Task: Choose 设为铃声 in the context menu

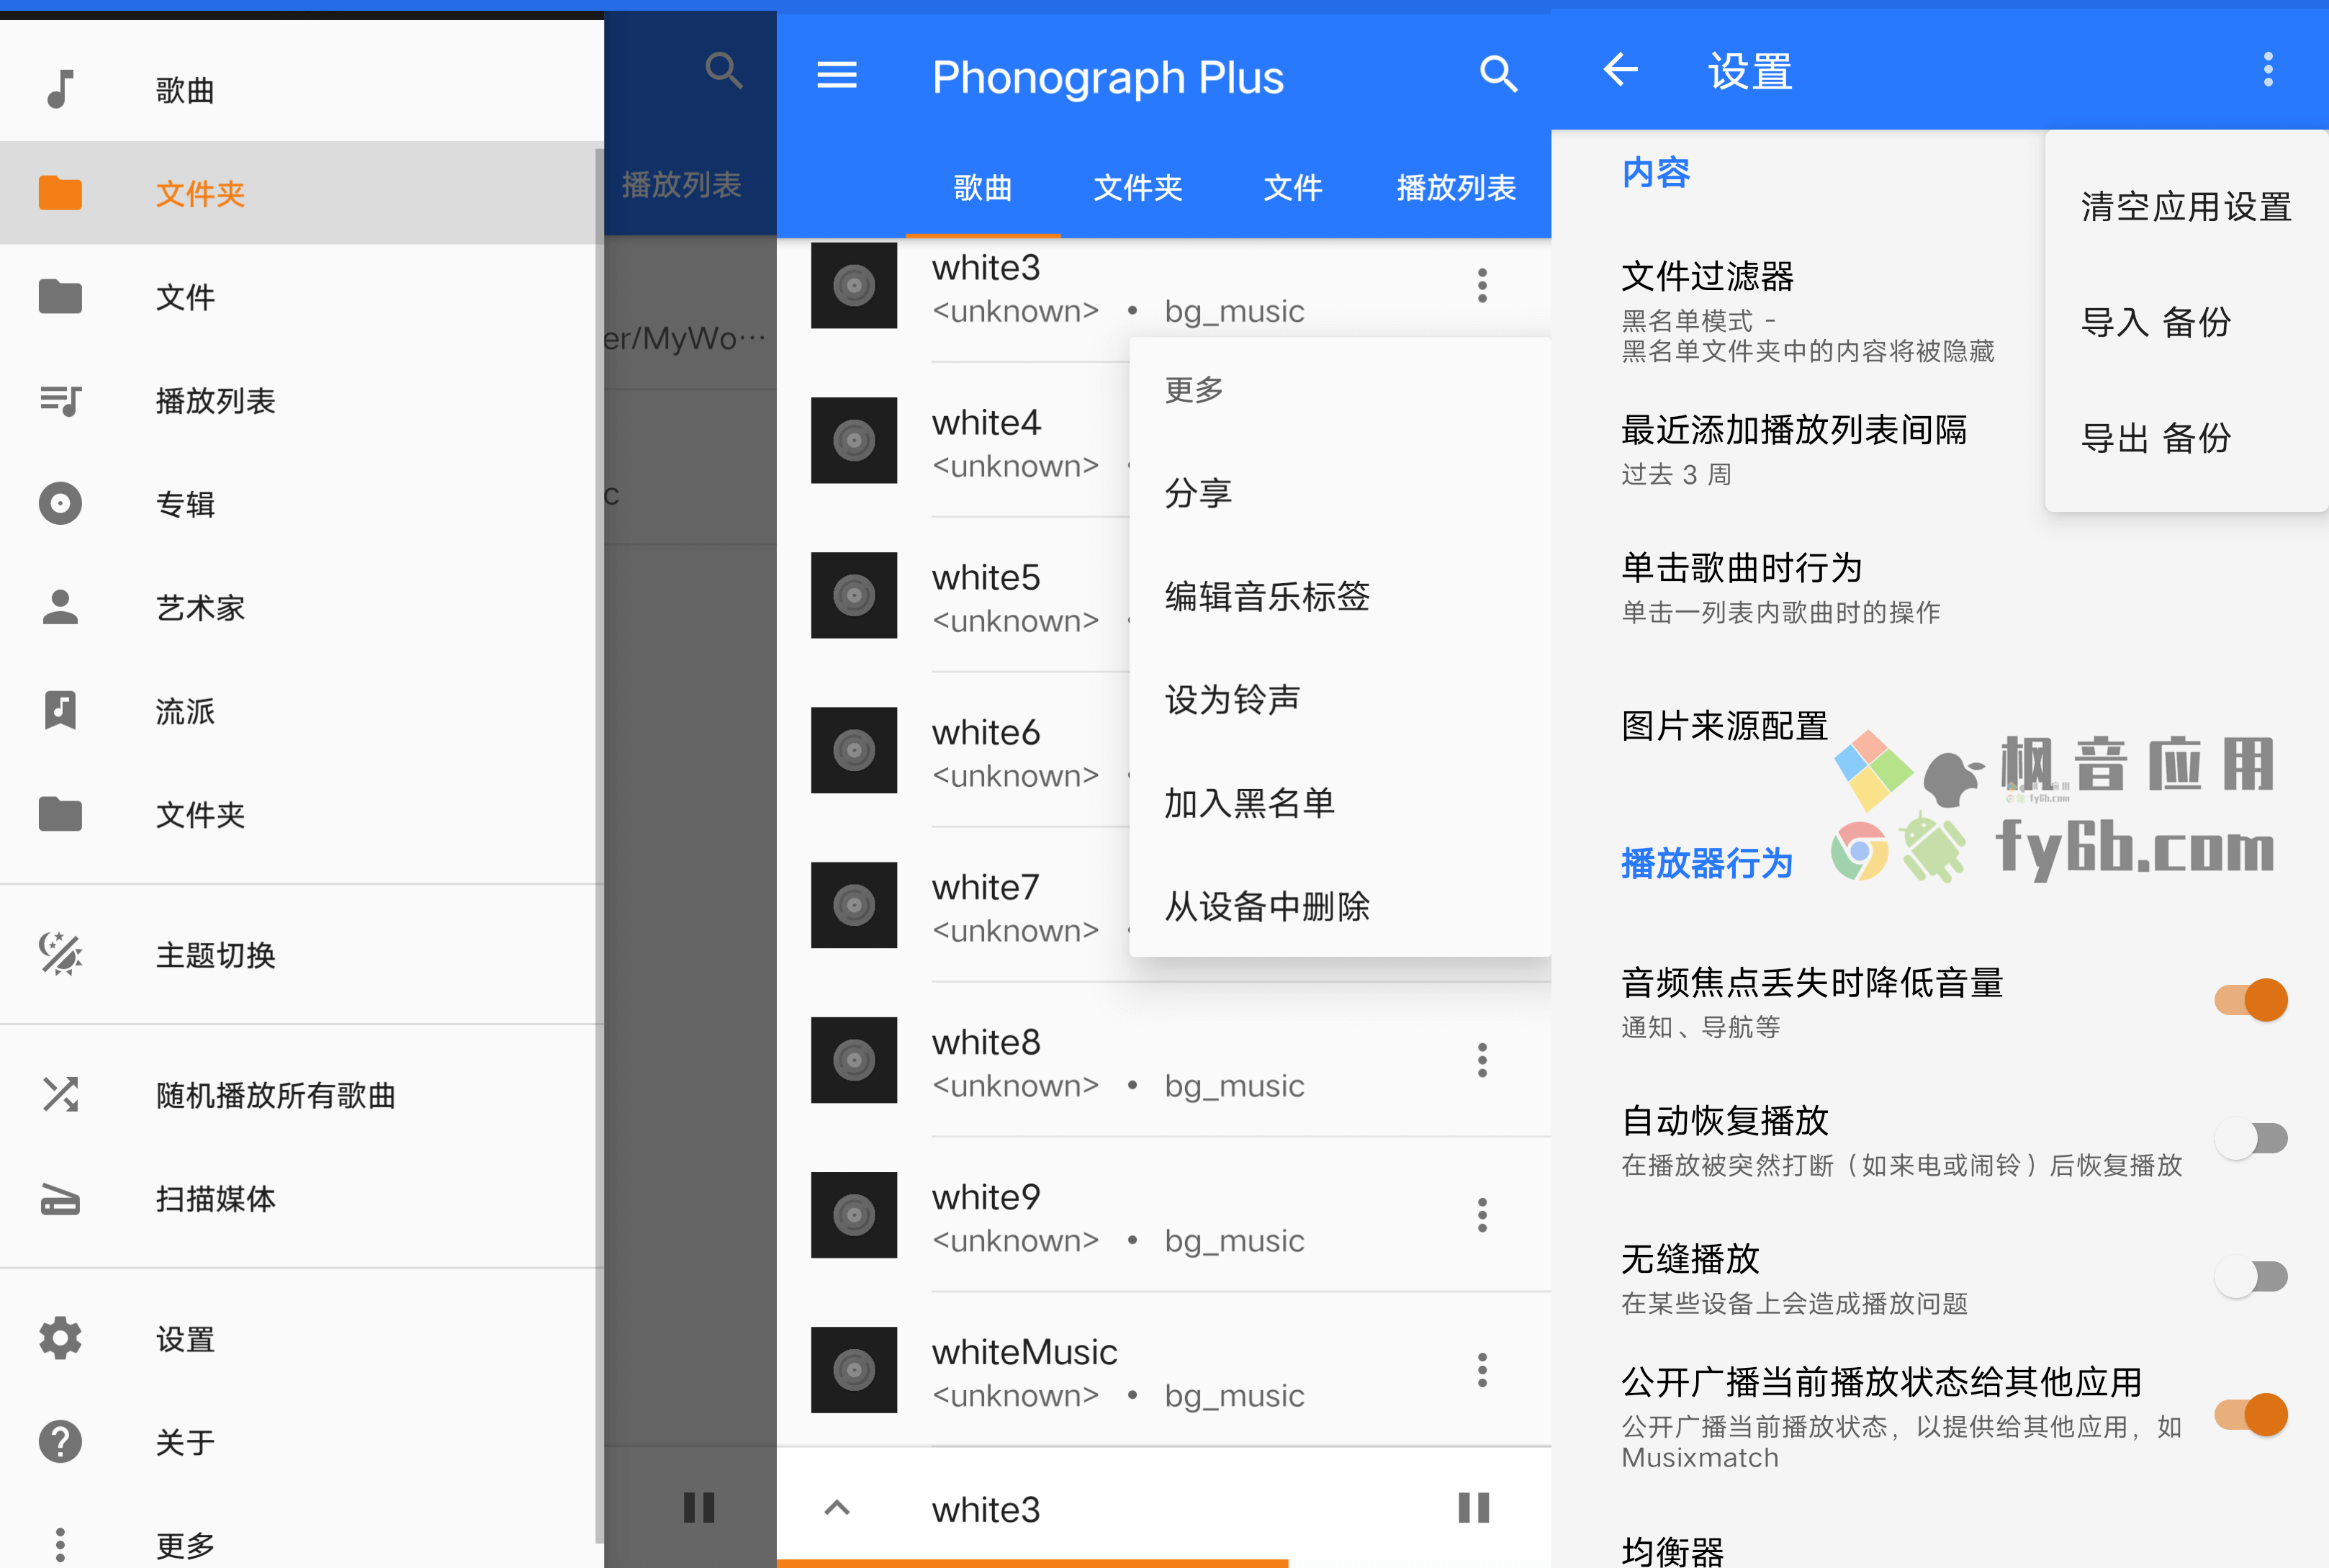Action: pyautogui.click(x=1340, y=699)
